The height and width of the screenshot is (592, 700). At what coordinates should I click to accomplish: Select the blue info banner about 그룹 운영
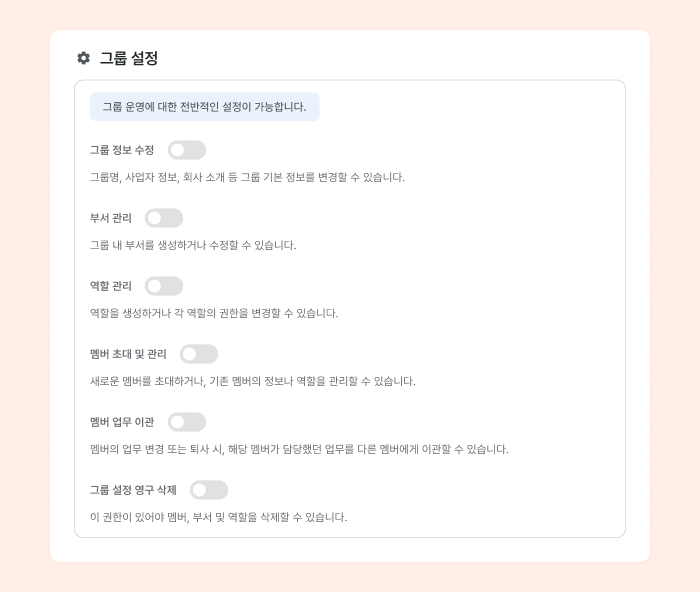click(x=205, y=107)
